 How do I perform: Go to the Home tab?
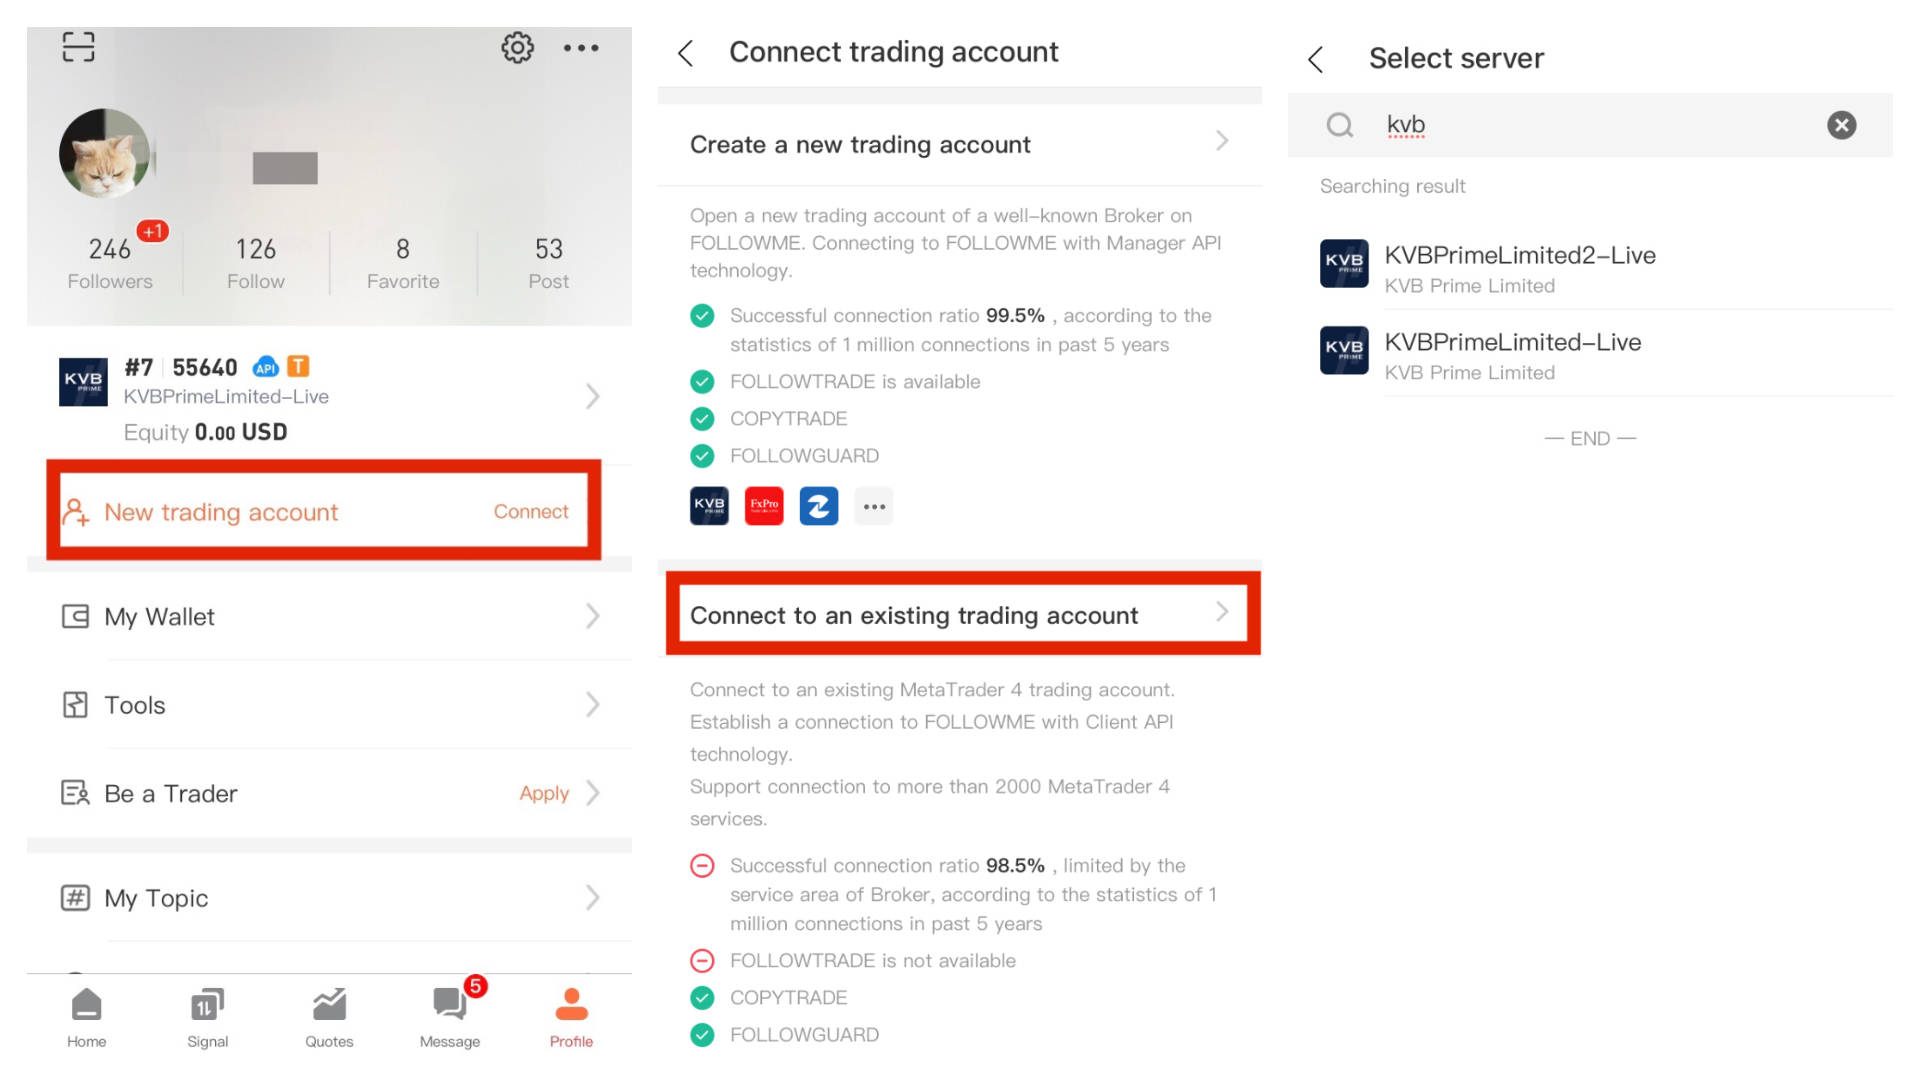pyautogui.click(x=87, y=1016)
